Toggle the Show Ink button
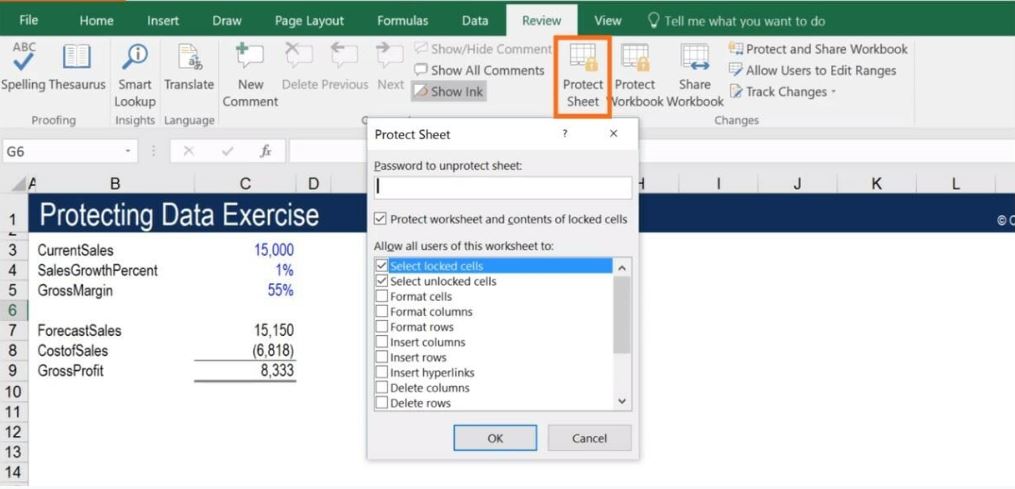The width and height of the screenshot is (1015, 489). click(x=449, y=91)
